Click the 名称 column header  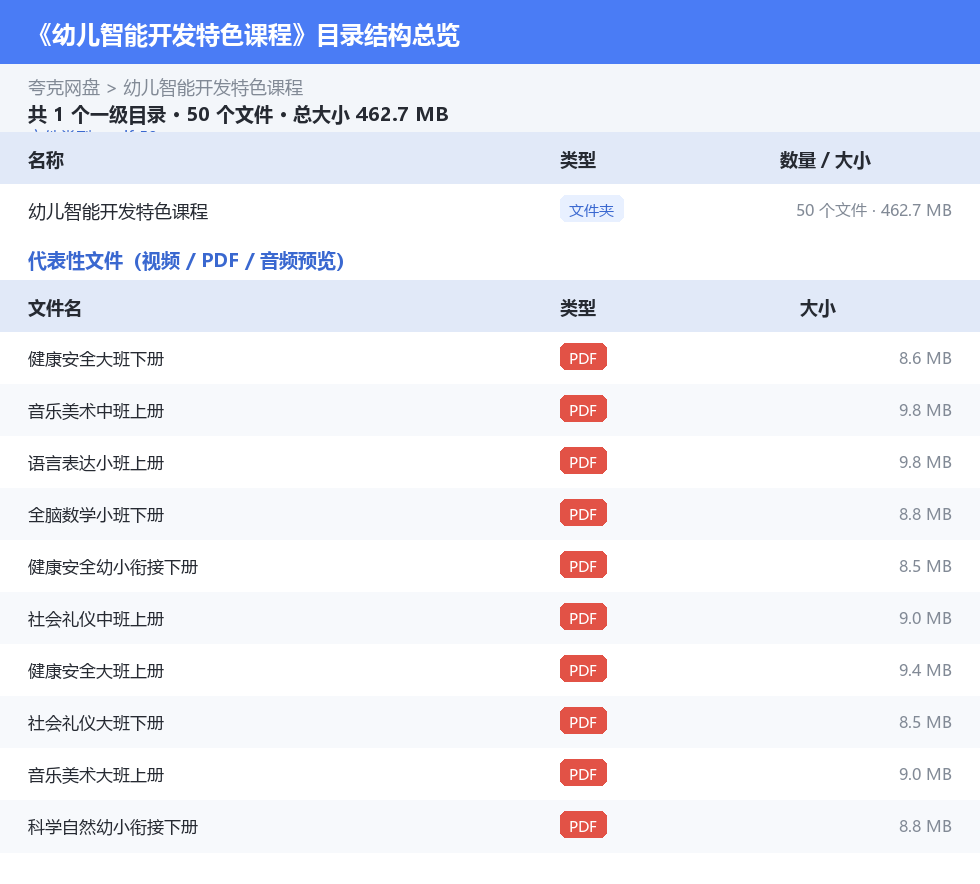pyautogui.click(x=46, y=160)
